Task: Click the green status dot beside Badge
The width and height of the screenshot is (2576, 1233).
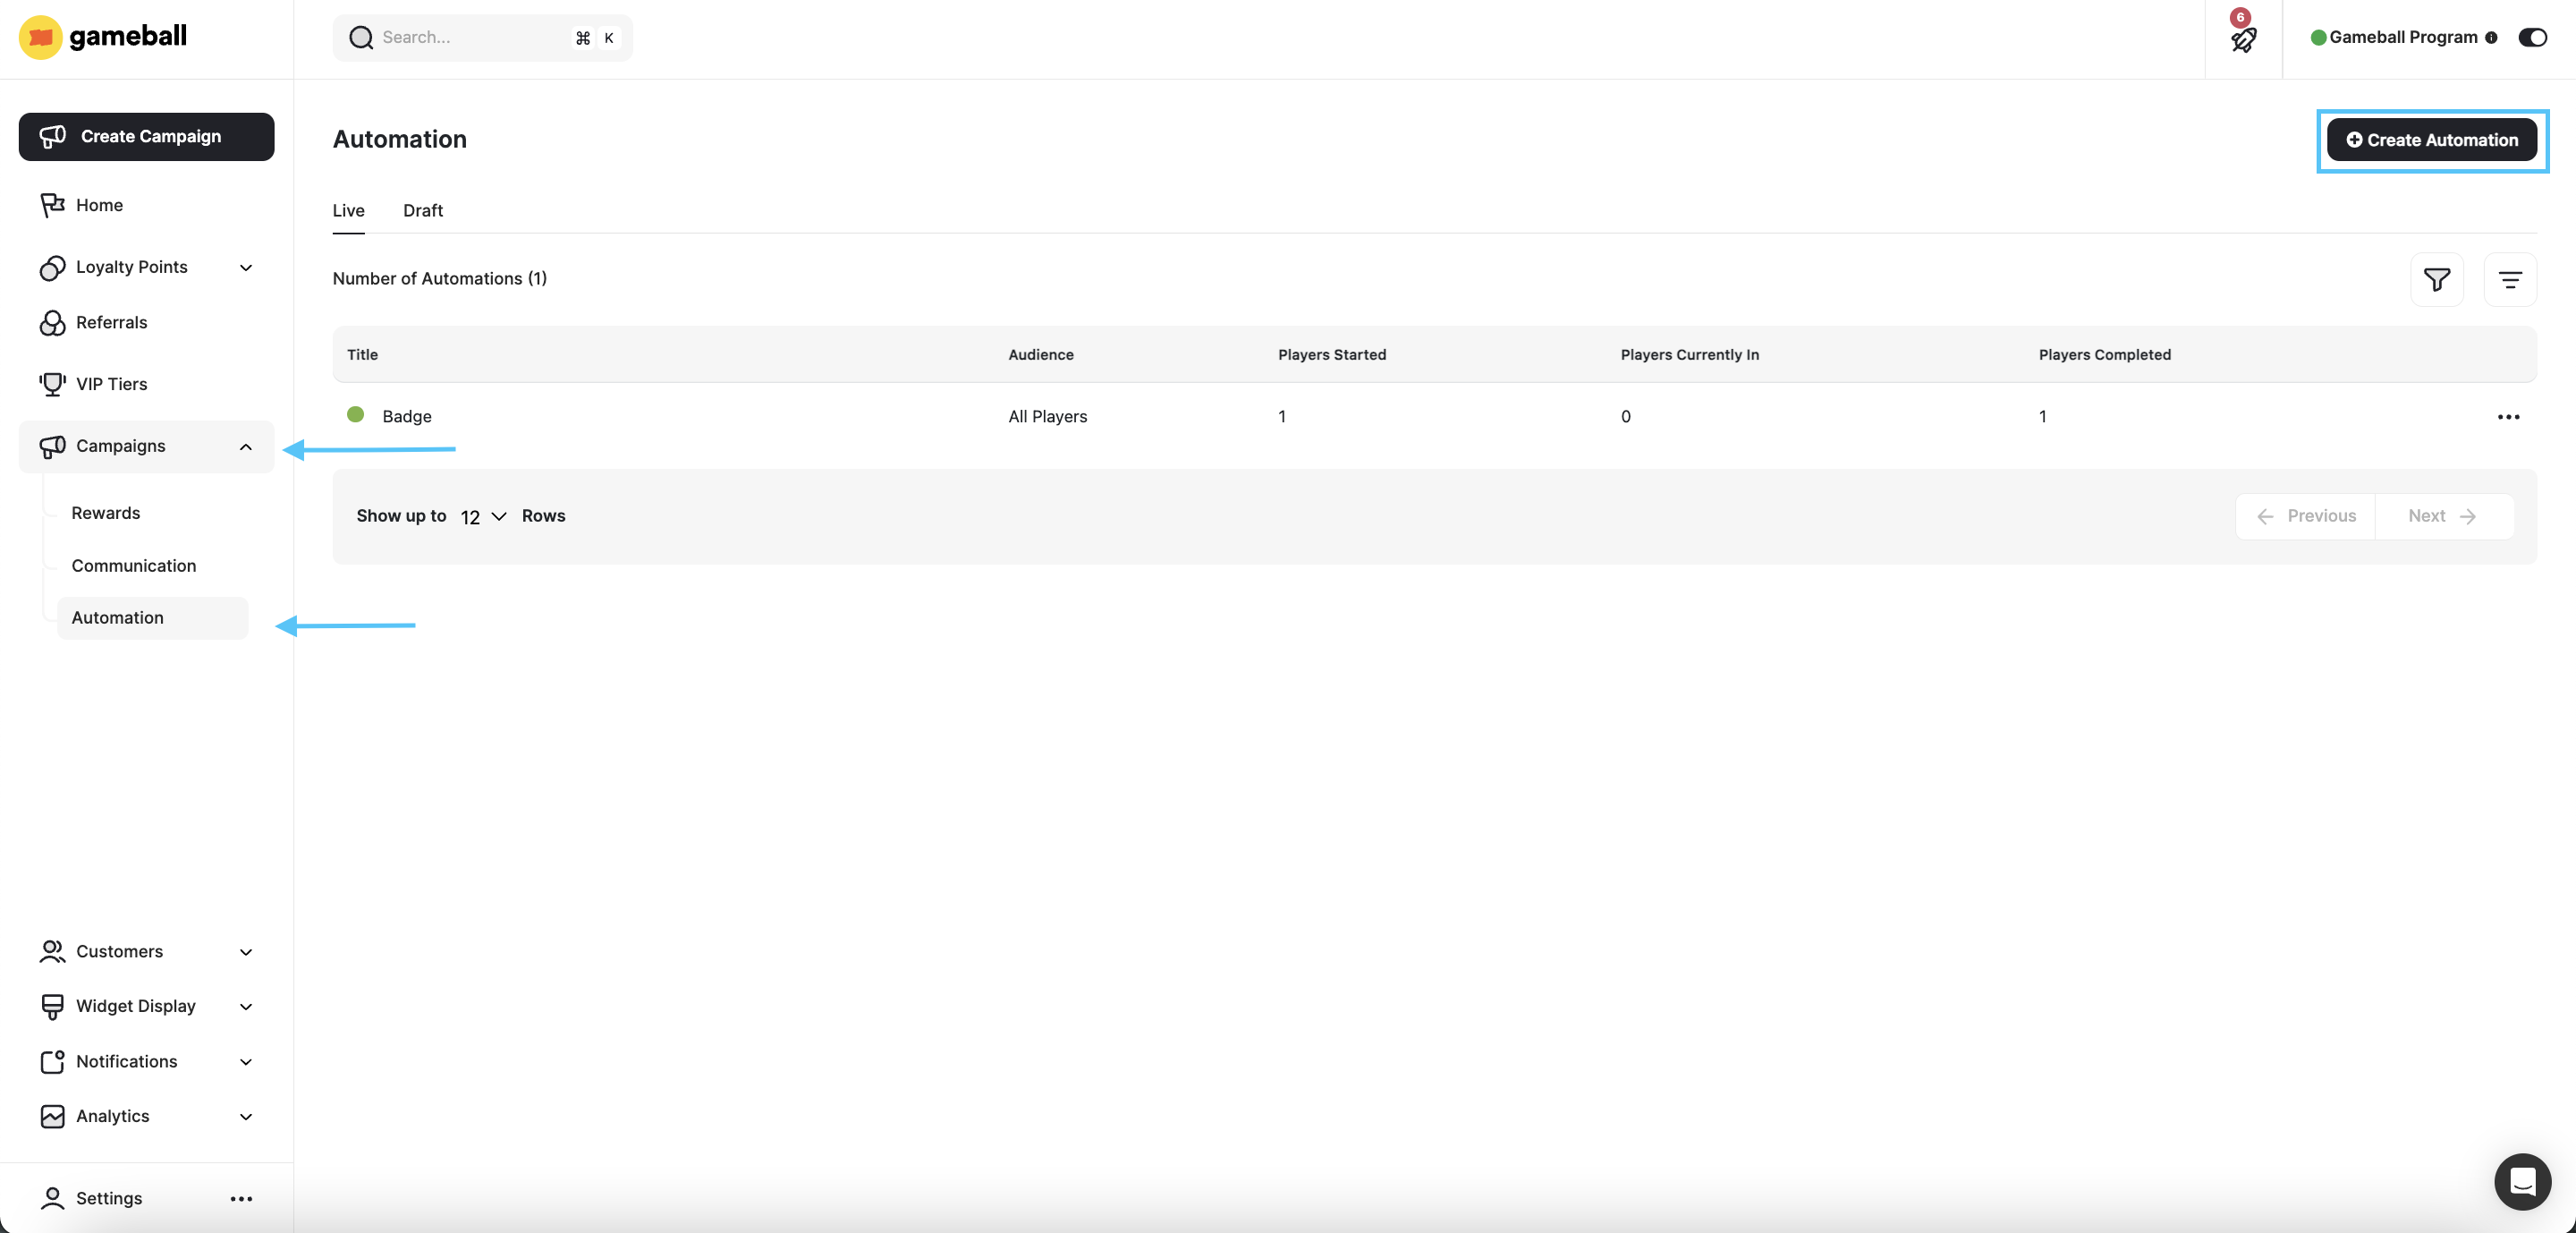Action: [355, 415]
